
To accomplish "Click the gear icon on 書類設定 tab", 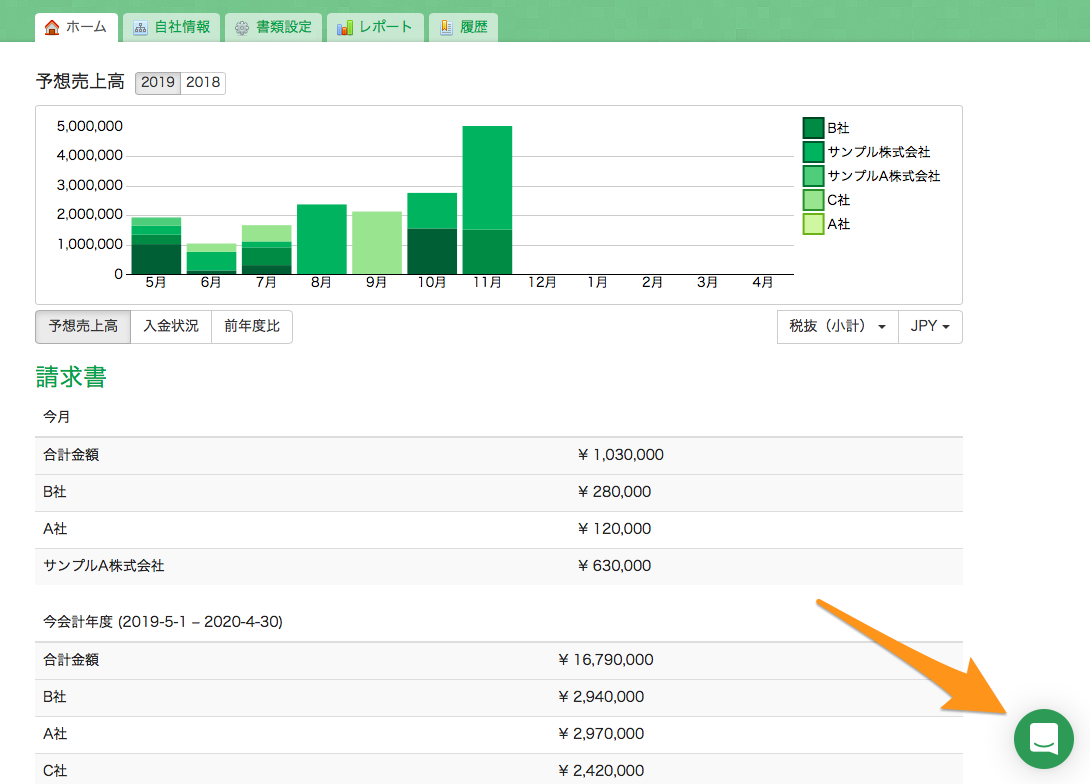I will [242, 28].
